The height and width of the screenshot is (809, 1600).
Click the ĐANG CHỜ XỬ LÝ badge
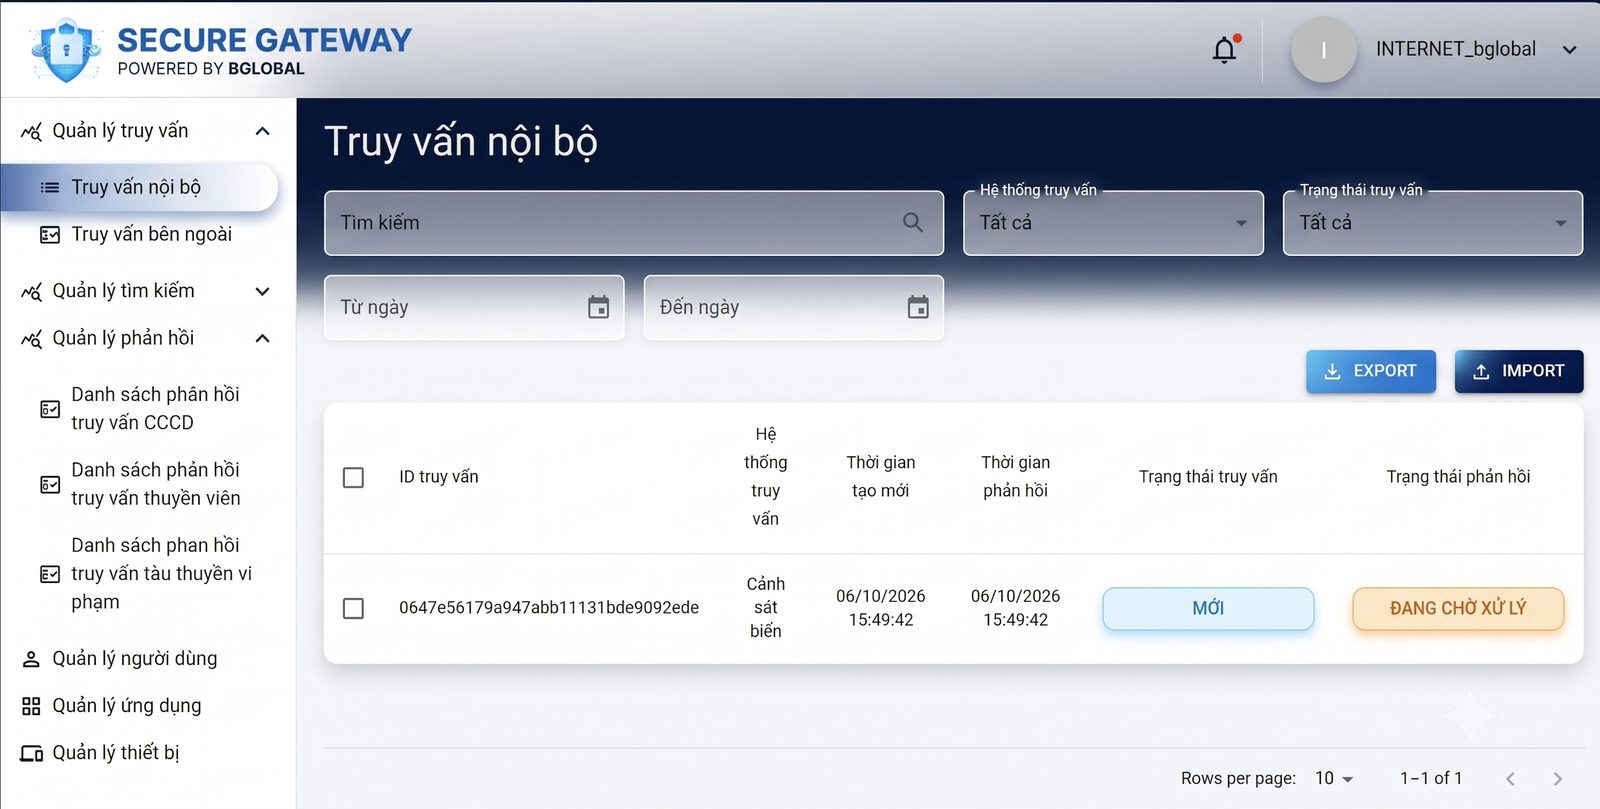tap(1458, 608)
